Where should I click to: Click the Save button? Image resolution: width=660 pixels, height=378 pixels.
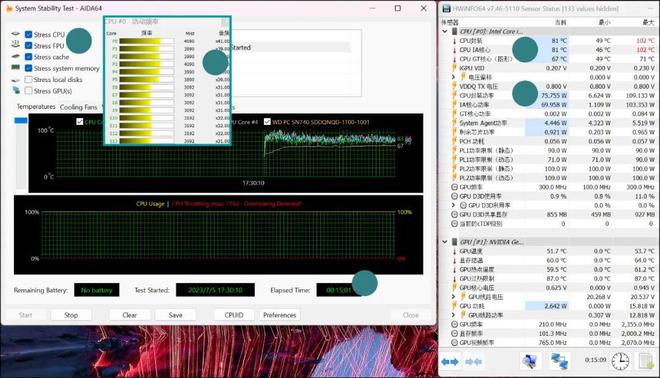pos(176,315)
